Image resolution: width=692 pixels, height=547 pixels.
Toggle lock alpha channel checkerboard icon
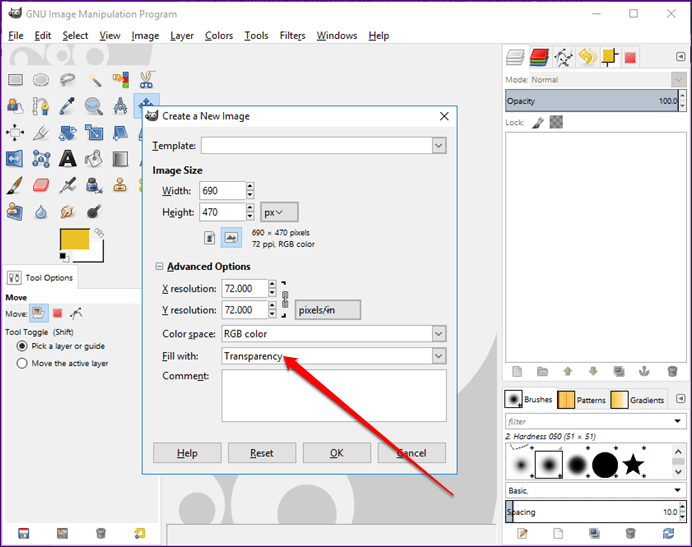pos(556,122)
